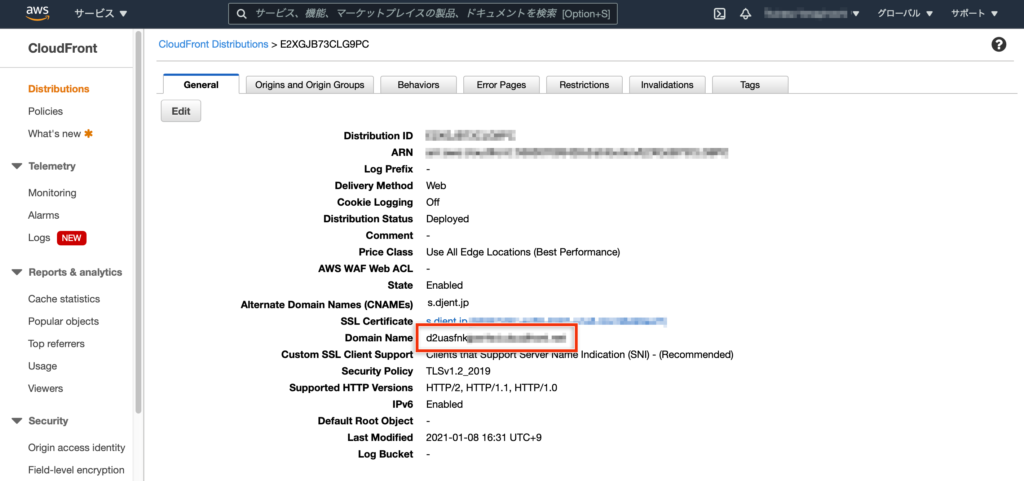Image resolution: width=1024 pixels, height=481 pixels.
Task: Click the Supported HTTP Versions value
Action: 492,388
